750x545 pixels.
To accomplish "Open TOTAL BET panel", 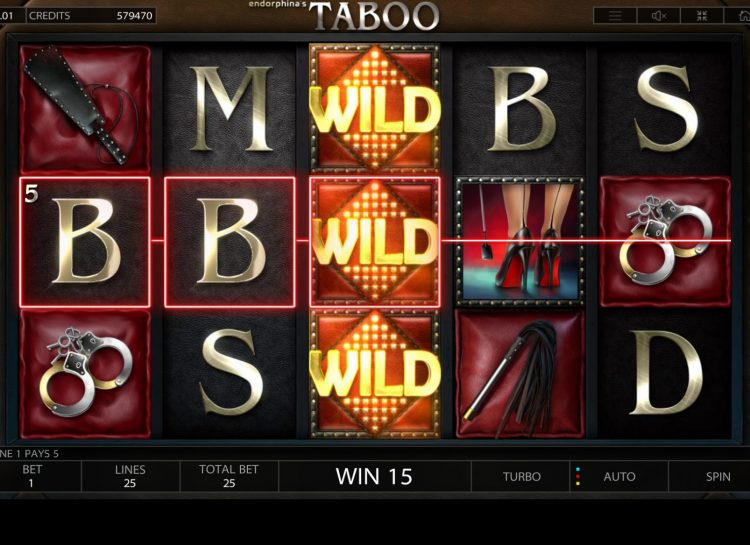I will [229, 476].
